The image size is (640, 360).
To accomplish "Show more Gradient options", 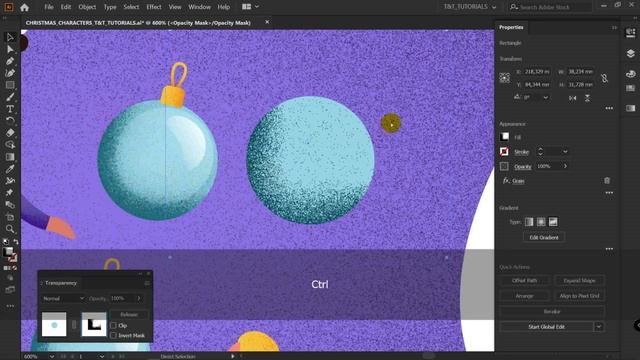I will pos(609,249).
